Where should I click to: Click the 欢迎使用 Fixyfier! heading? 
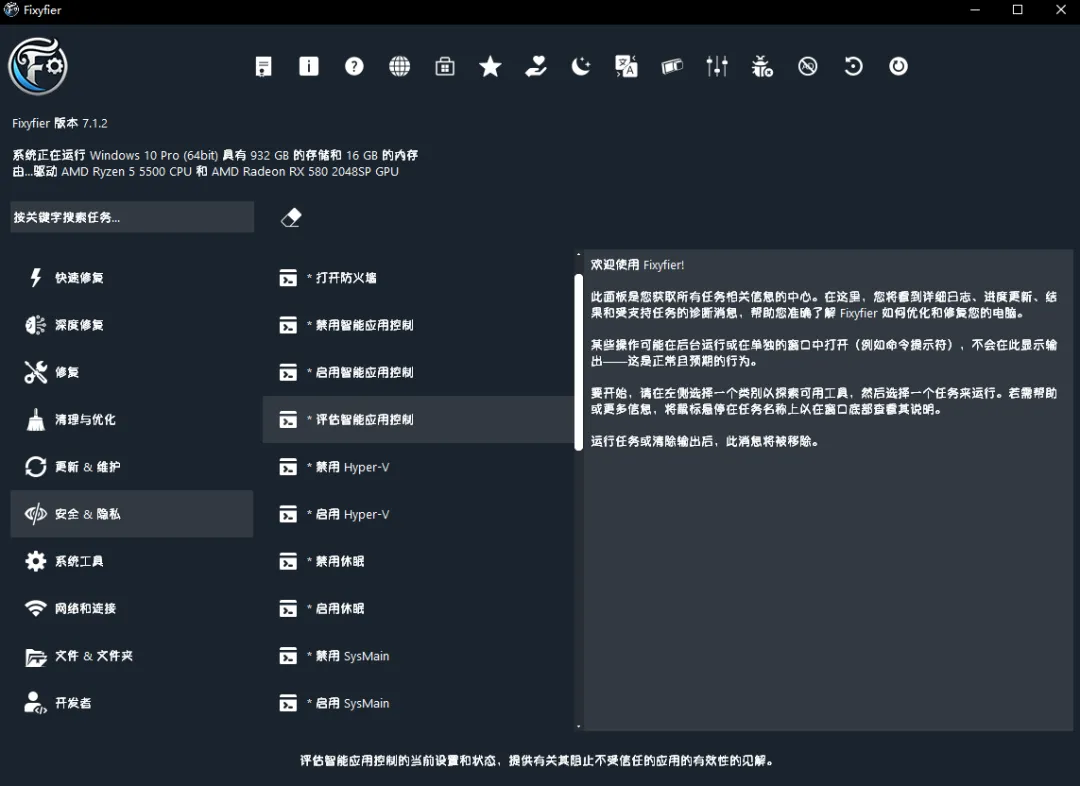tap(637, 265)
